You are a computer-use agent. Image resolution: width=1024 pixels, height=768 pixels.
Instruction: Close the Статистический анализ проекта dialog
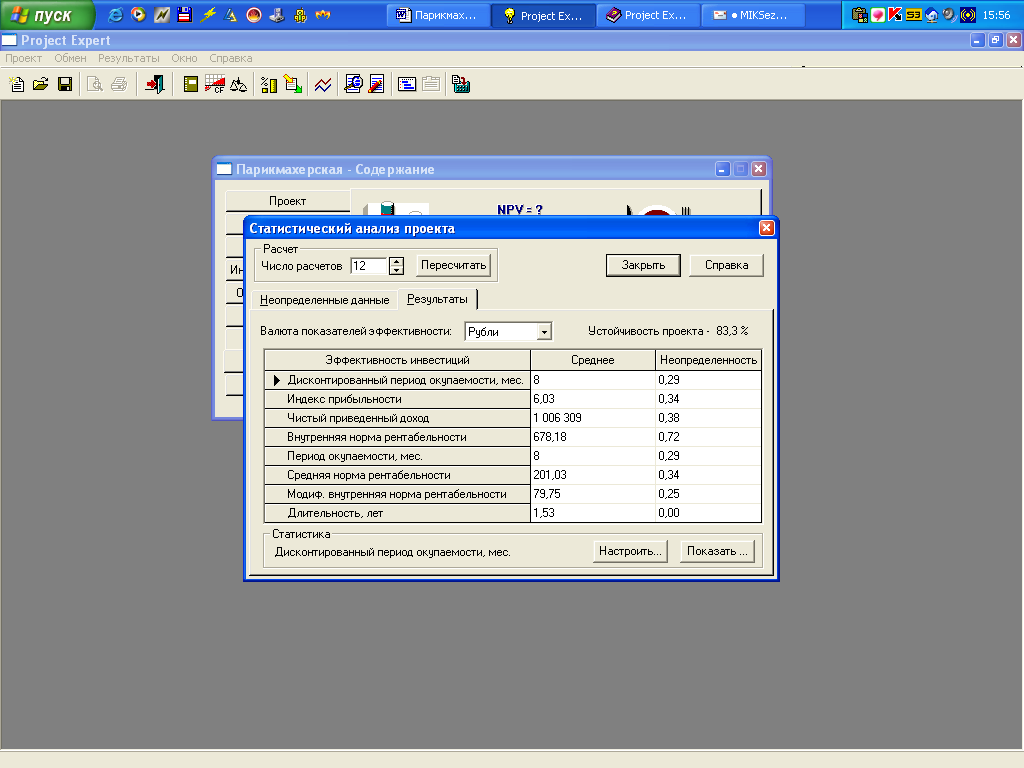766,227
